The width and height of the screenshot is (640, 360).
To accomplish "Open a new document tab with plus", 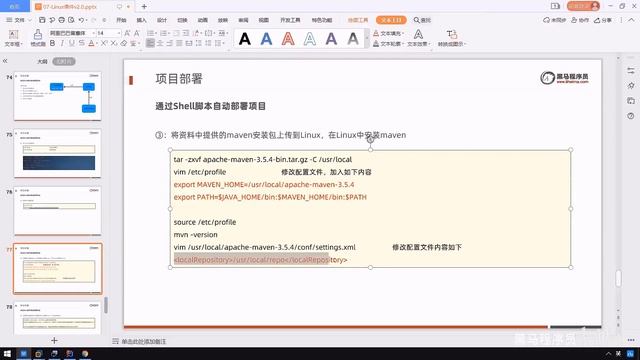I will point(144,7).
